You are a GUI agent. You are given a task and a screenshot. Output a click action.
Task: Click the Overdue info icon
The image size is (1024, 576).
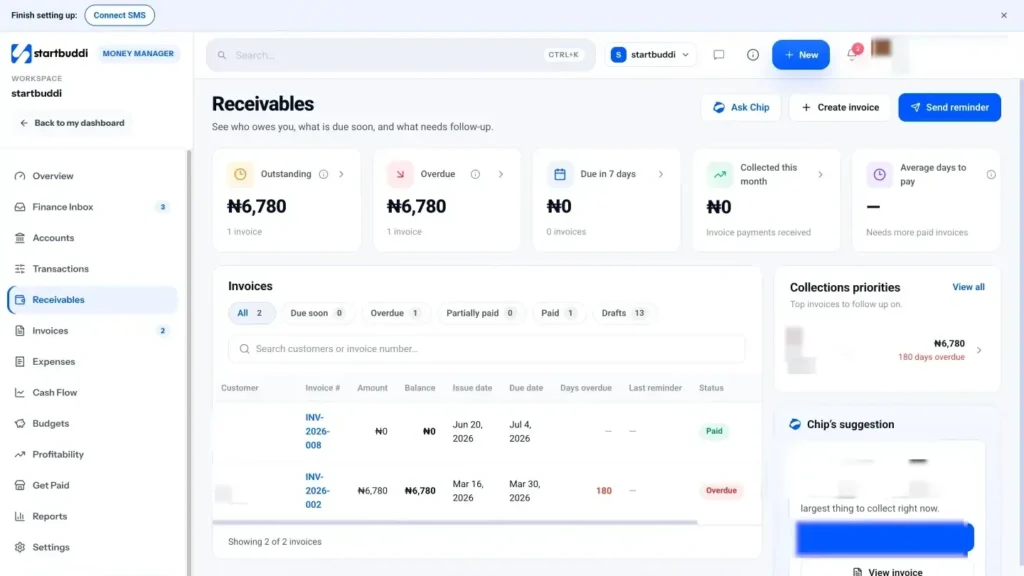475,174
